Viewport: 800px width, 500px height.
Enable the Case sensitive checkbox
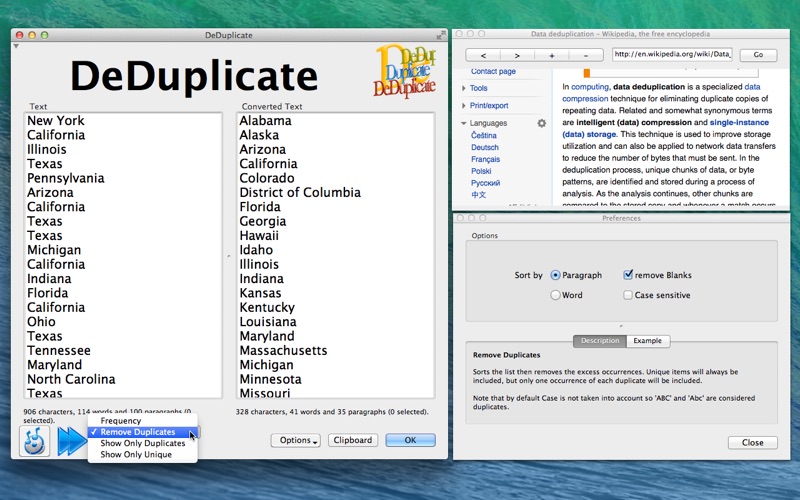[x=628, y=295]
